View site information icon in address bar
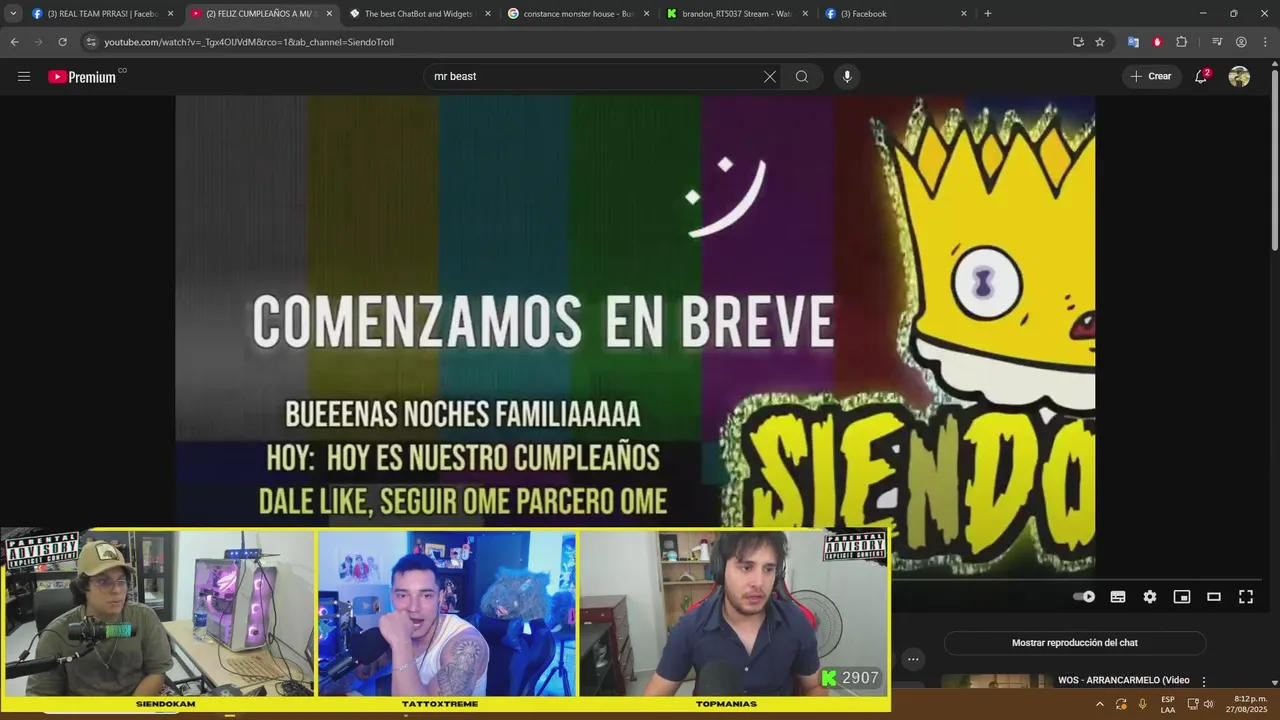The height and width of the screenshot is (720, 1280). point(91,42)
